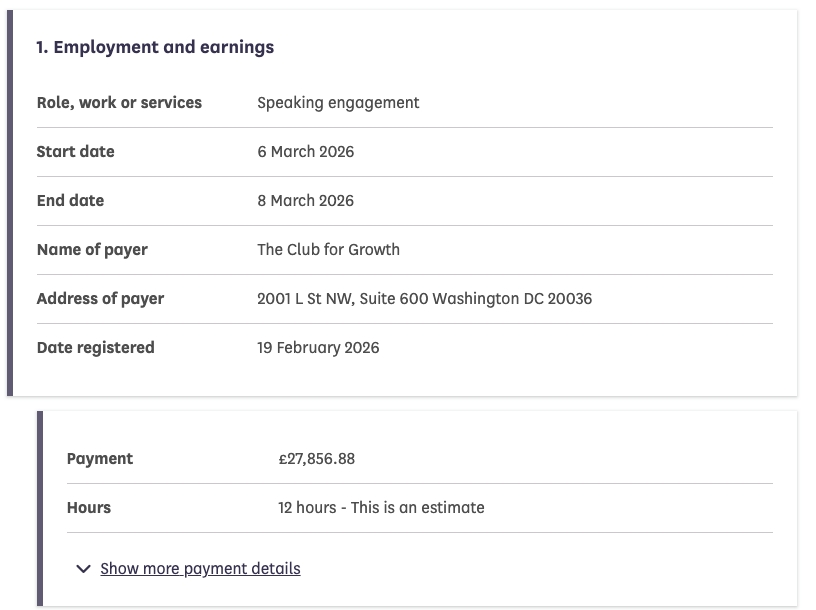This screenshot has height=610, width=816.
Task: Click the 12 hours estimate text
Action: (x=381, y=507)
